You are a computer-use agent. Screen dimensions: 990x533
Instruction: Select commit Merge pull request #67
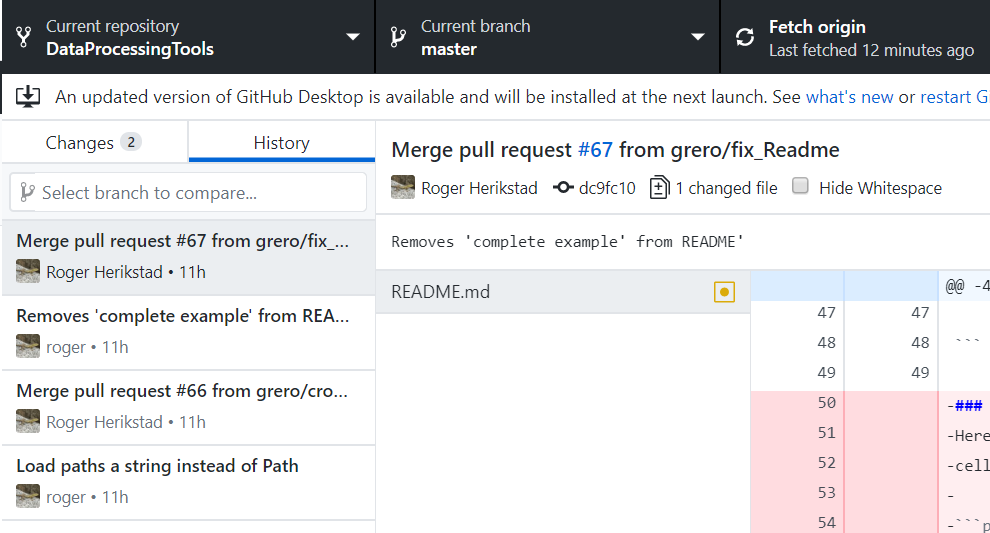188,257
